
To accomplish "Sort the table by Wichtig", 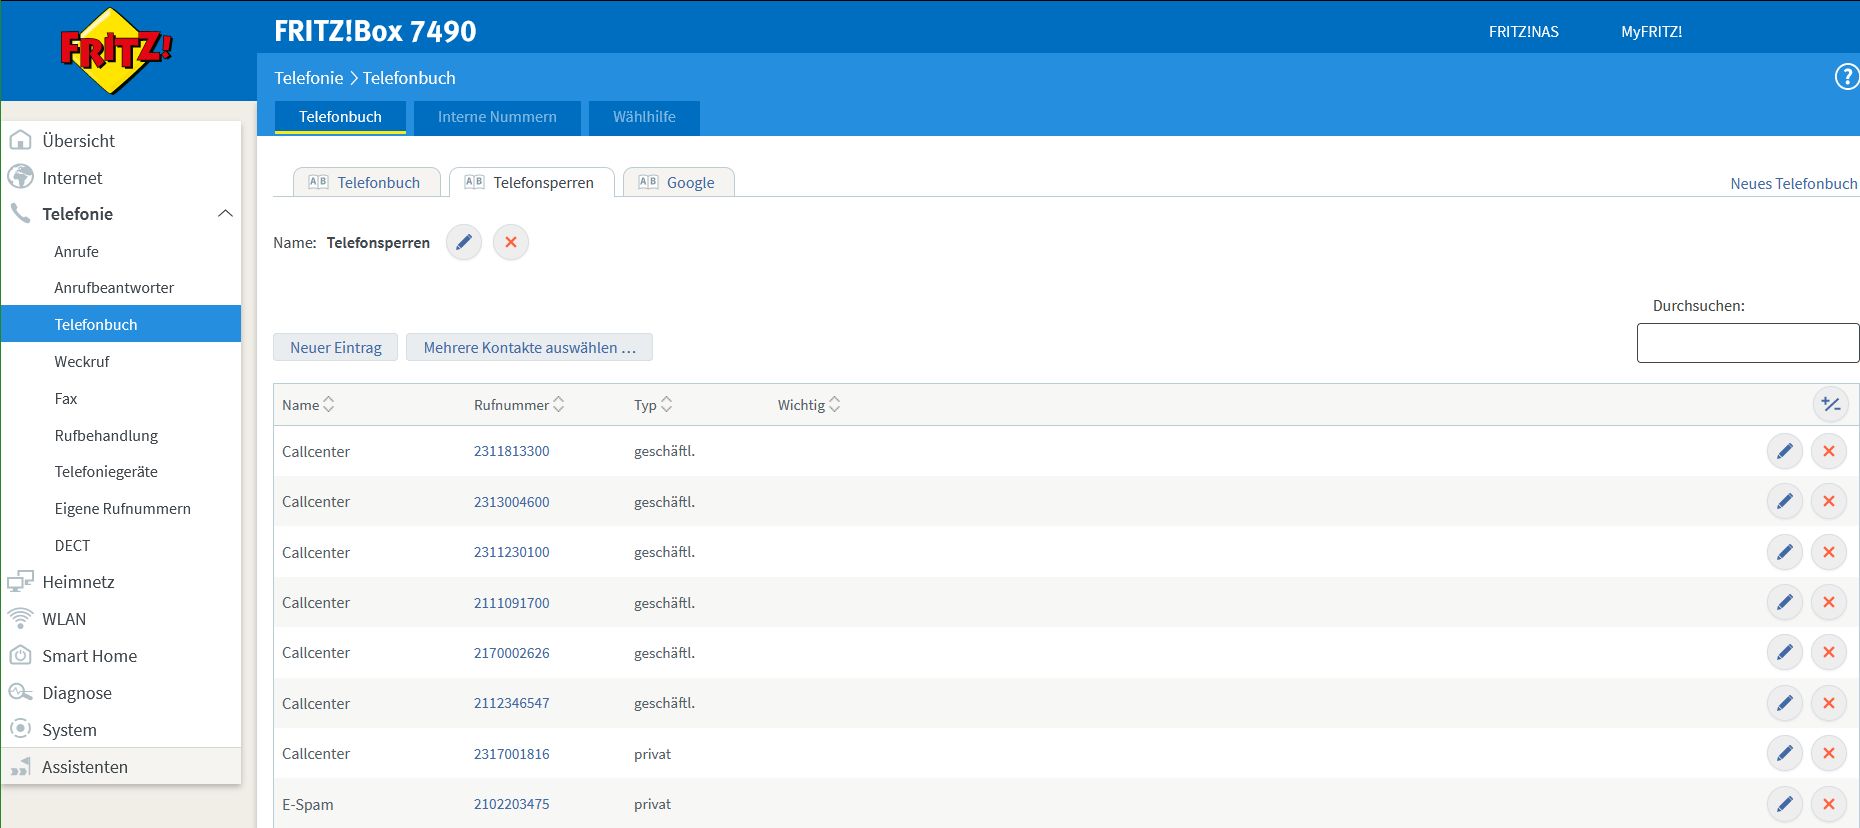I will (809, 405).
